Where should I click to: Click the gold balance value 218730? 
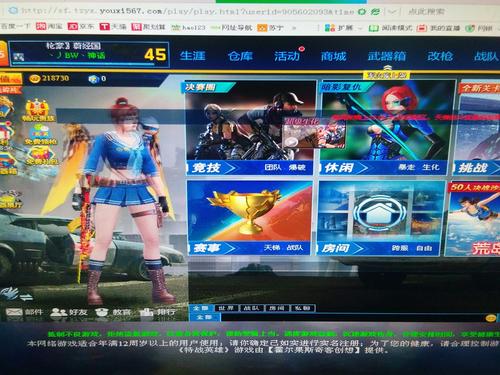pos(55,79)
